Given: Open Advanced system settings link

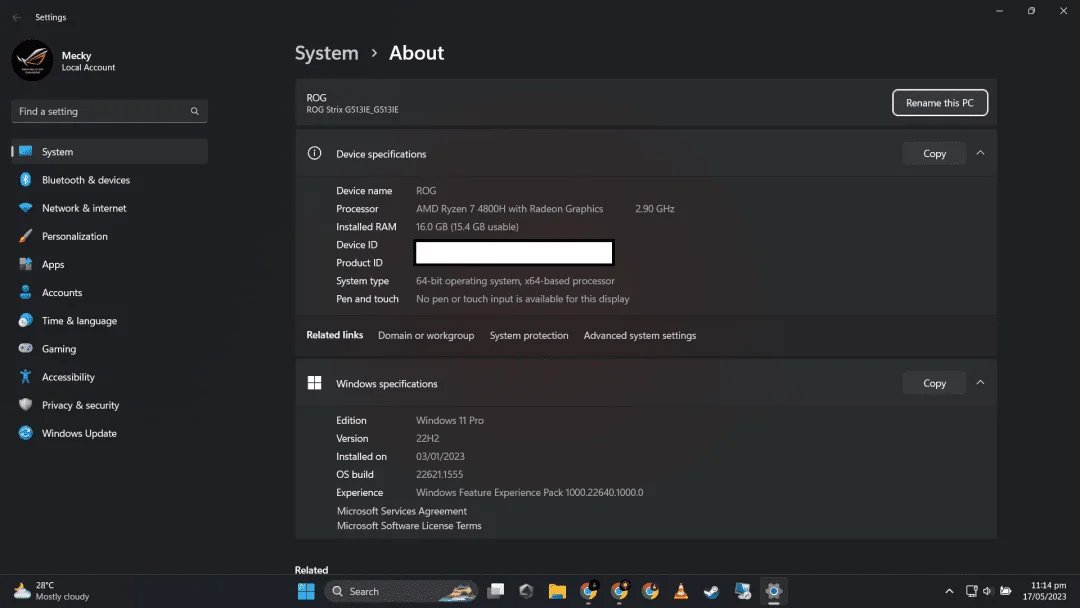Looking at the screenshot, I should [640, 335].
